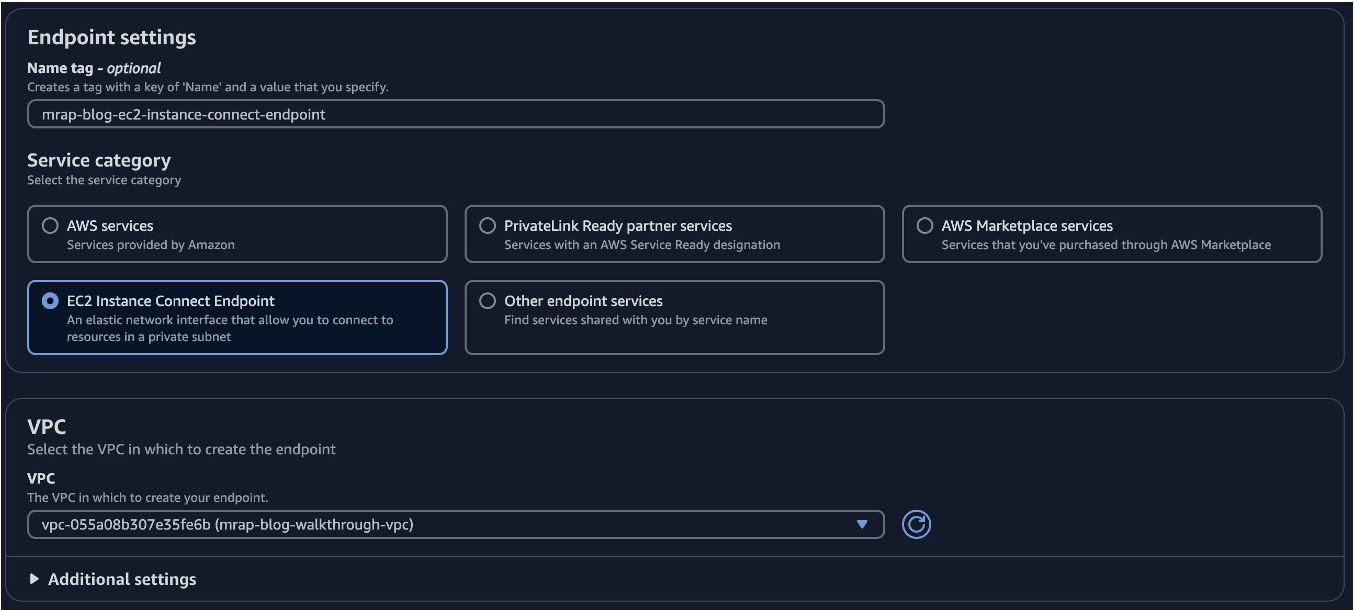Select AWS Marketplace services option

click(925, 225)
